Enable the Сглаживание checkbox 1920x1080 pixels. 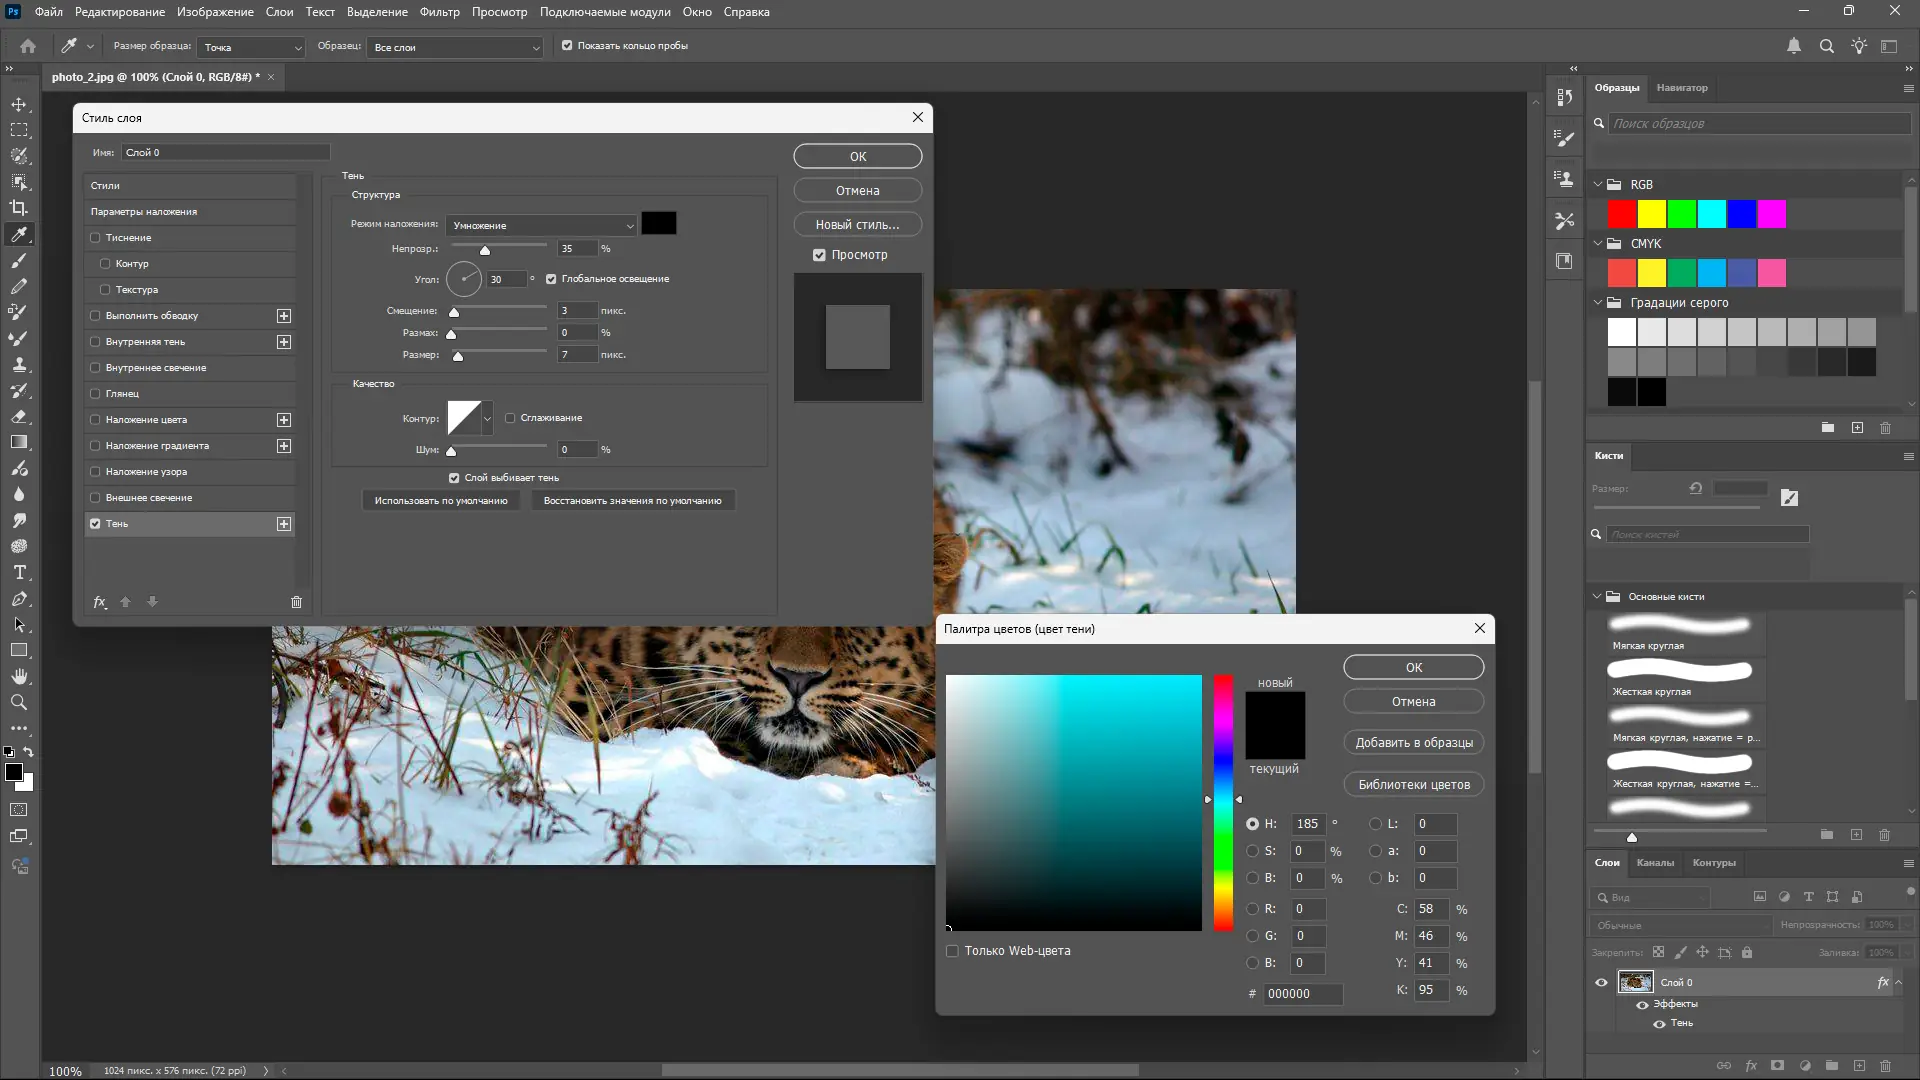point(511,417)
